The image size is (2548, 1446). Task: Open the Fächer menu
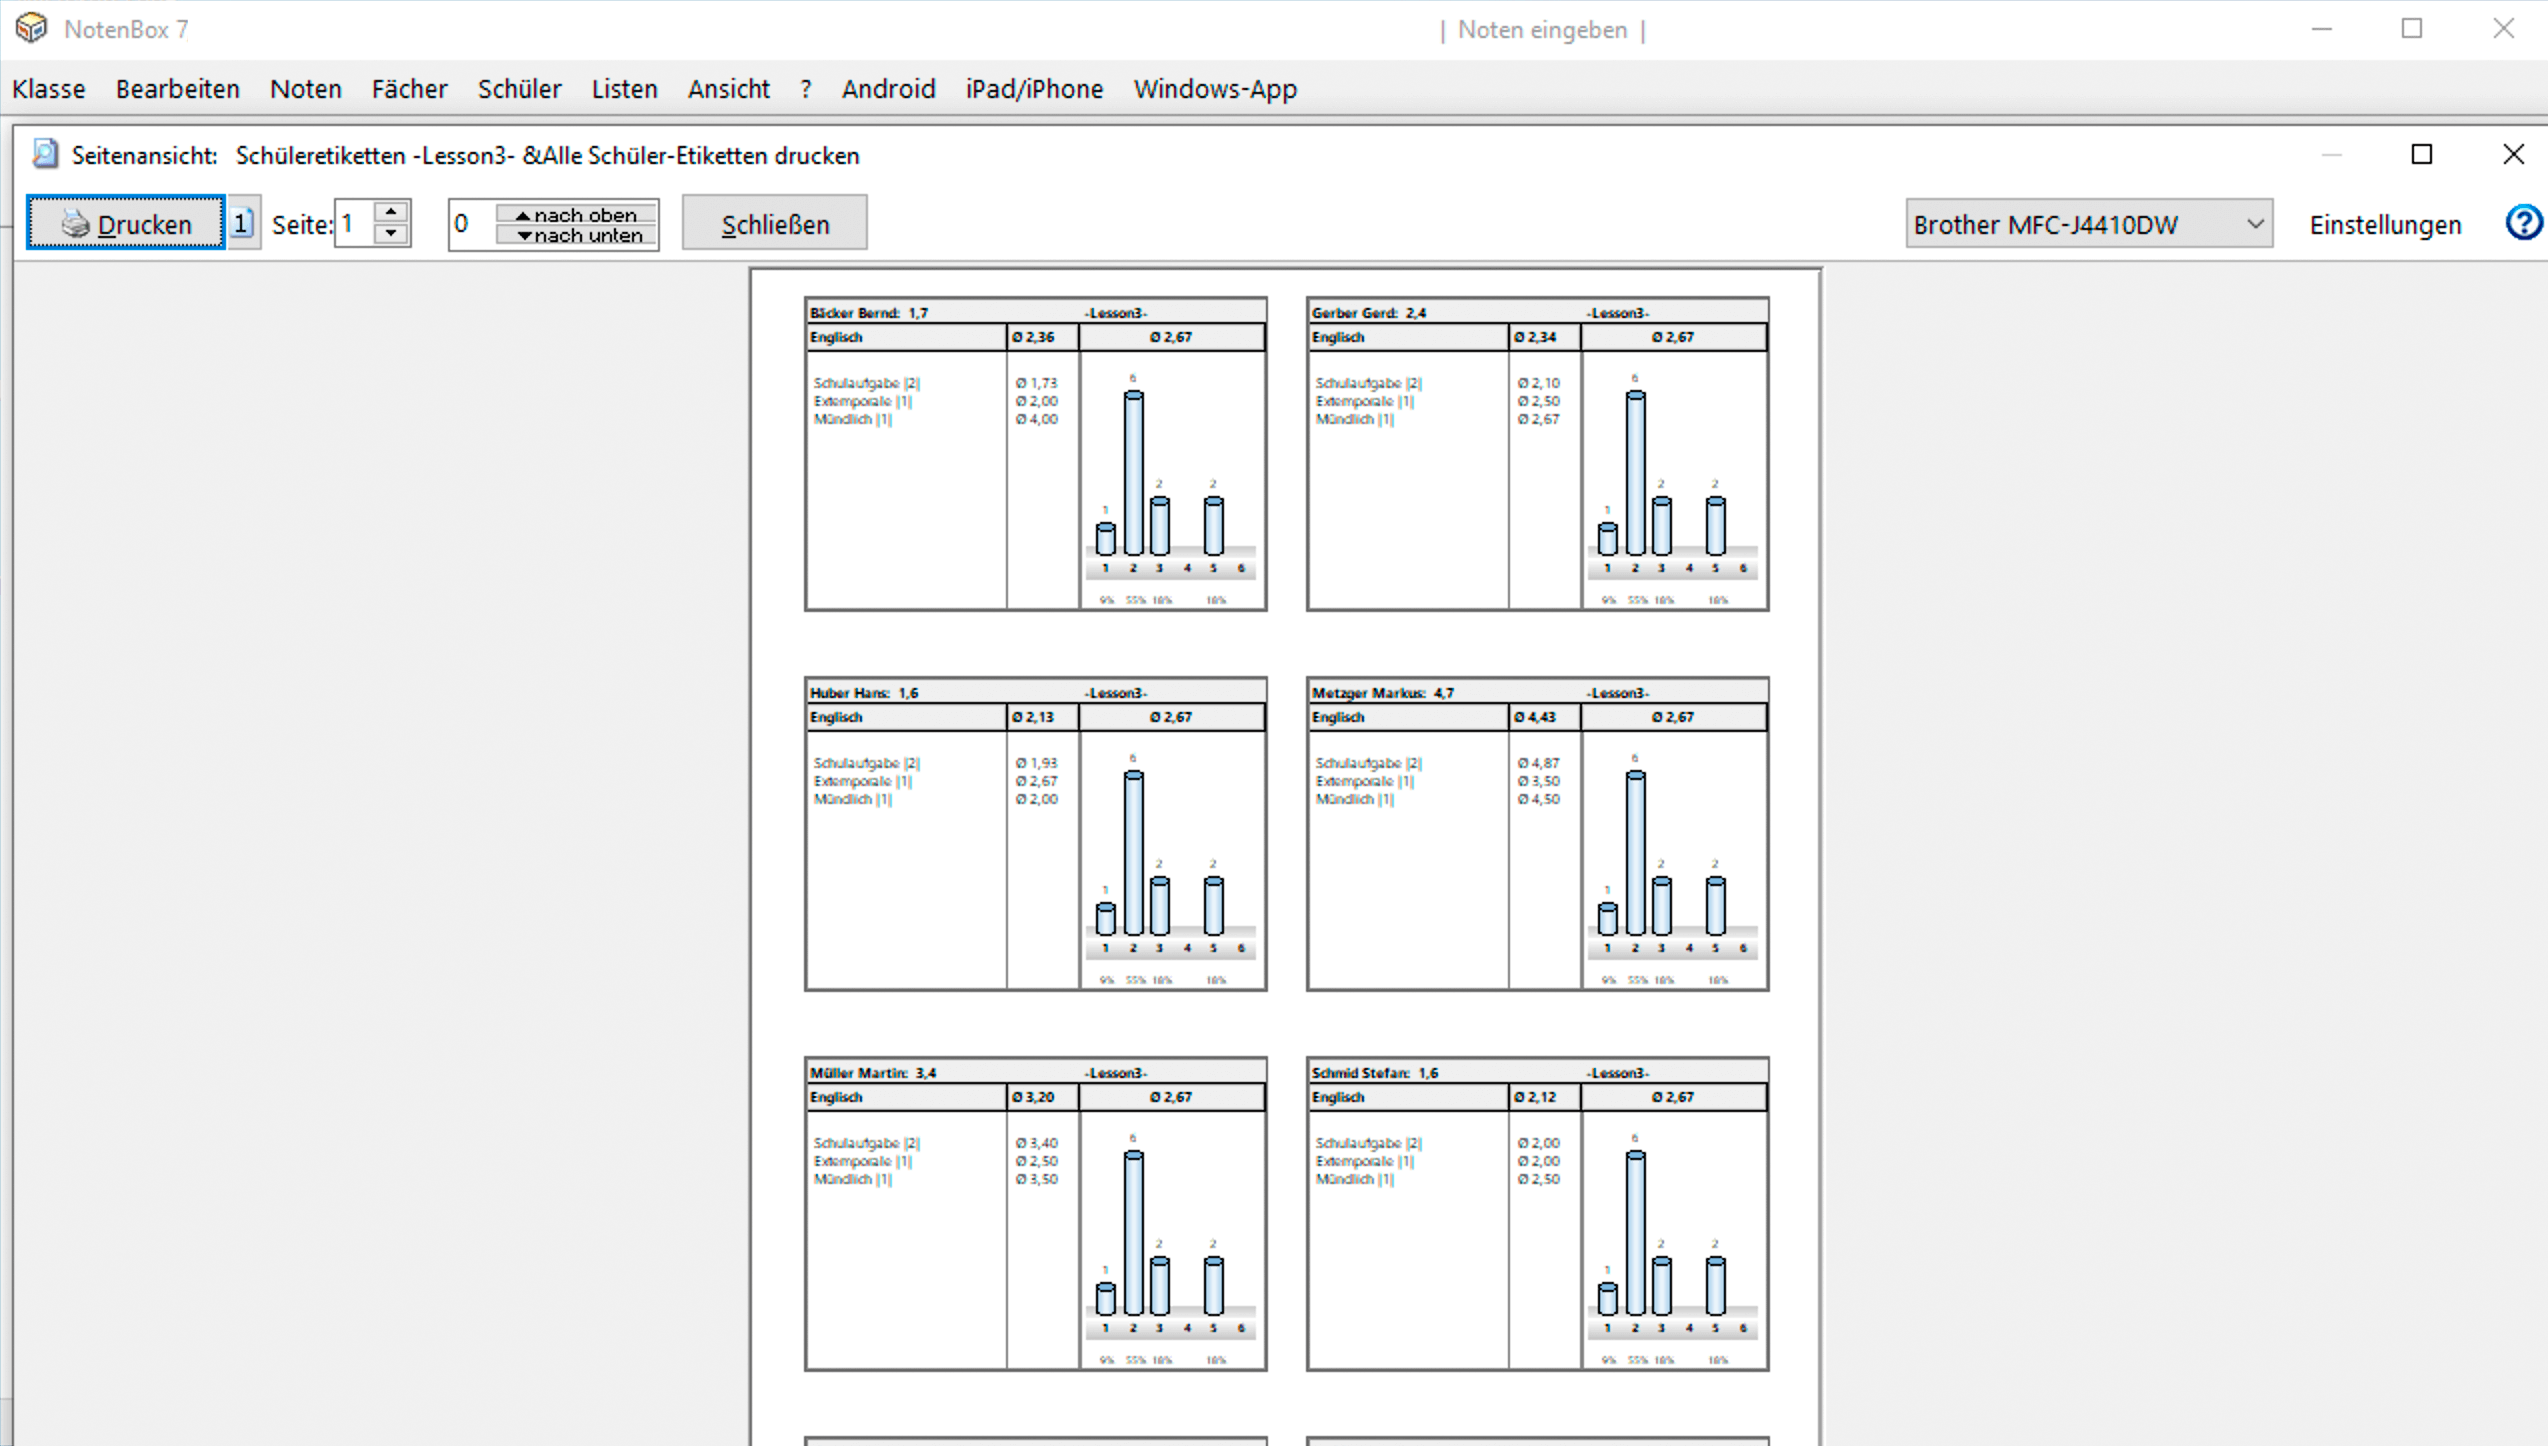[409, 89]
